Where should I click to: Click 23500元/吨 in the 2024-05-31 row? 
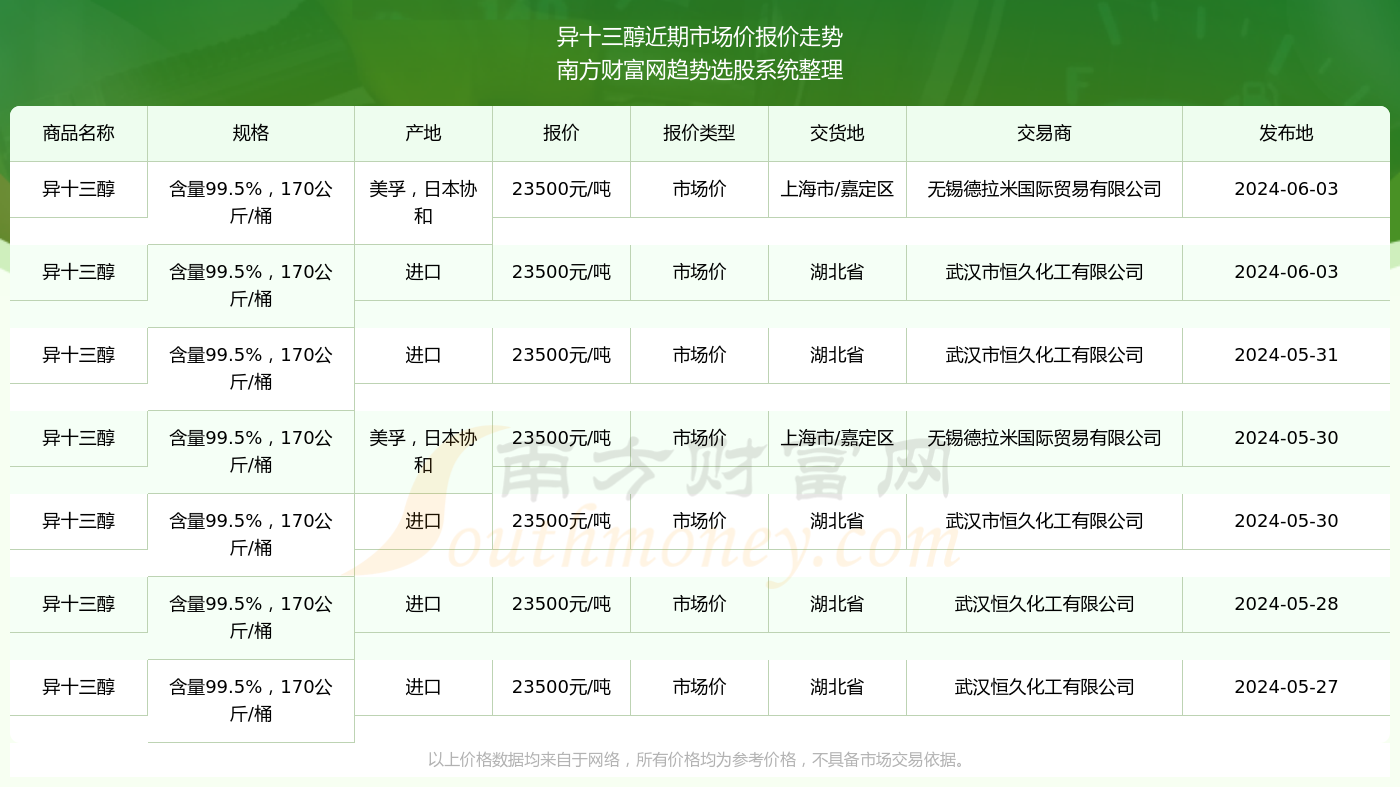coord(562,355)
